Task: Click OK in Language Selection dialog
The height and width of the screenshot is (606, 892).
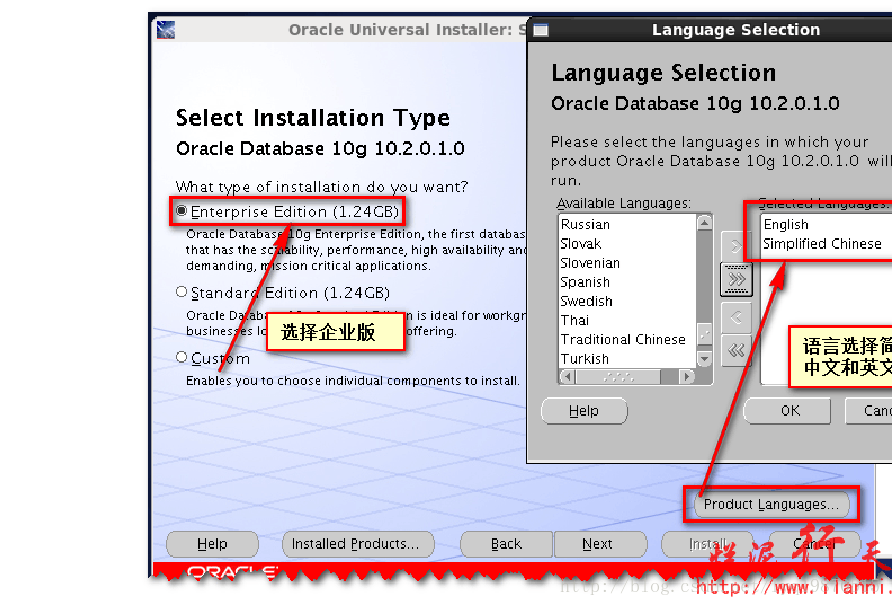Action: 787,411
